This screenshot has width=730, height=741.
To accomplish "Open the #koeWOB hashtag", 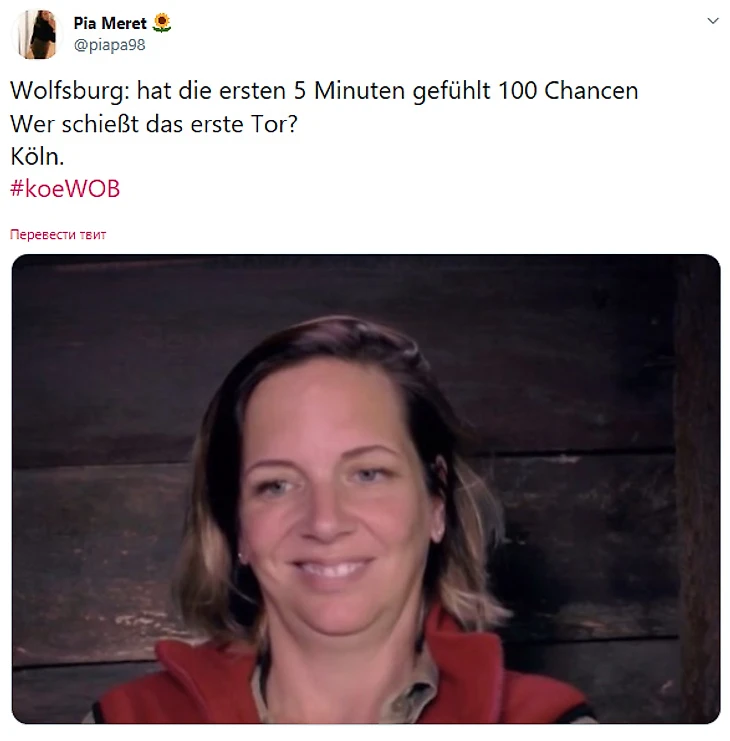I will 65,189.
